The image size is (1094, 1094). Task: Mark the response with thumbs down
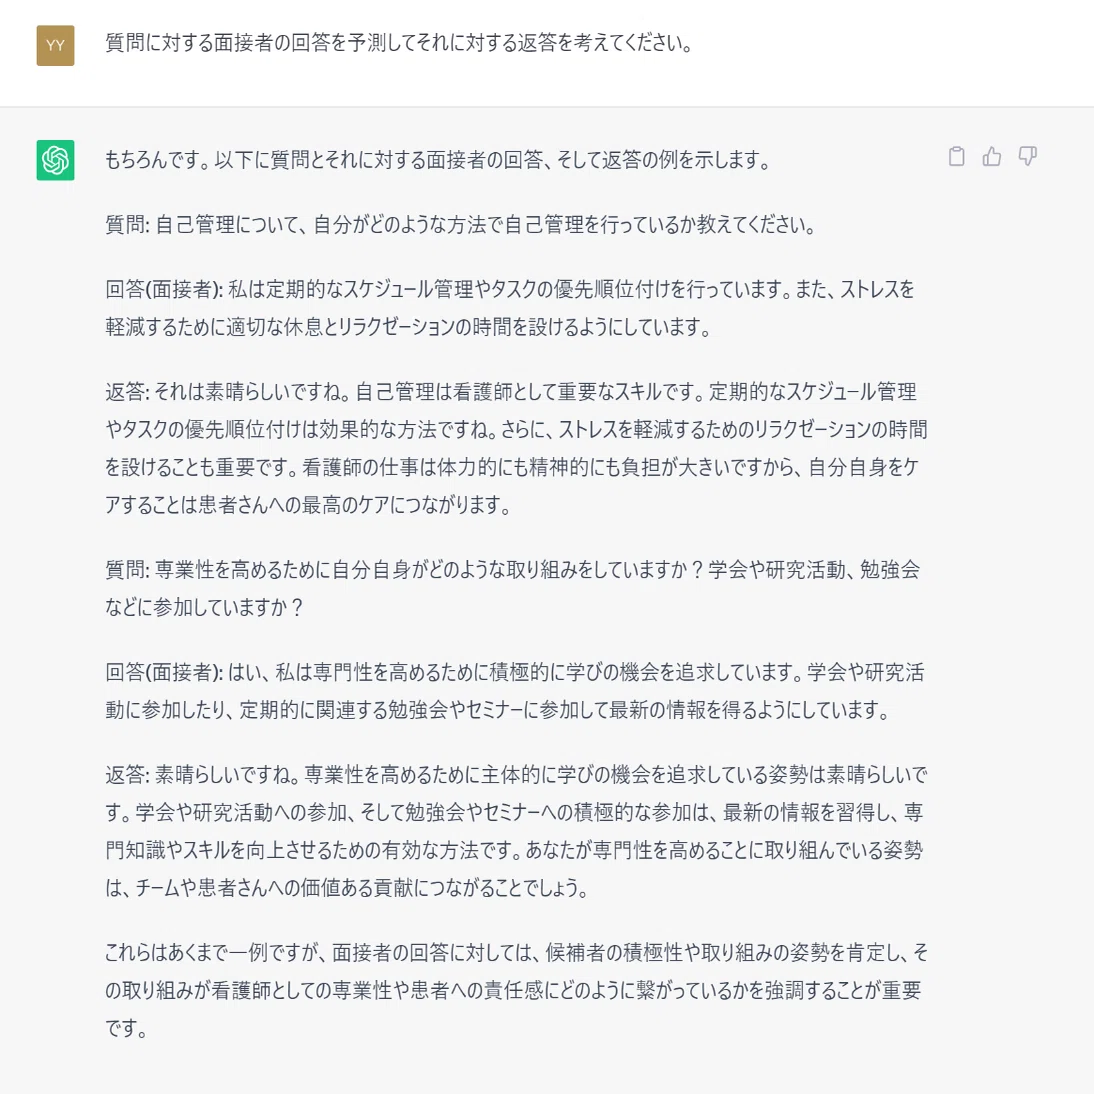click(1027, 156)
